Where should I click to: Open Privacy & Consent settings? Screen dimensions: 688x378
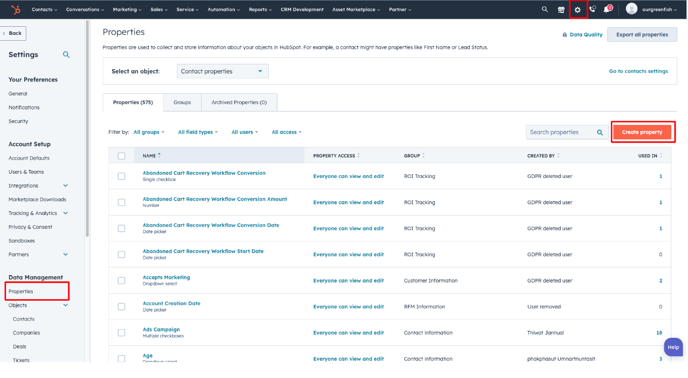(x=30, y=227)
